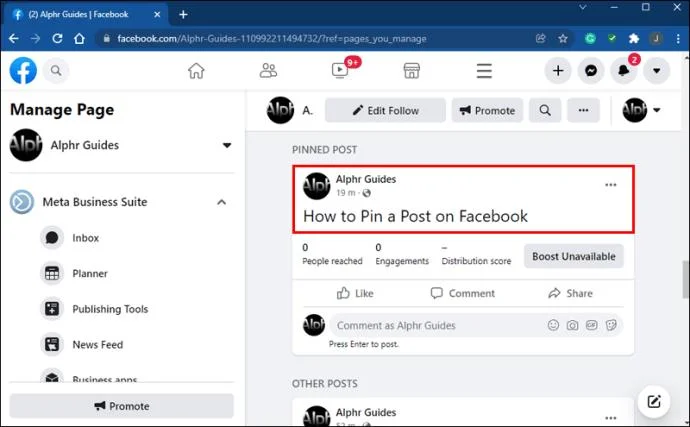This screenshot has height=427, width=690.
Task: Open the Facebook Watch video icon
Action: [x=340, y=70]
